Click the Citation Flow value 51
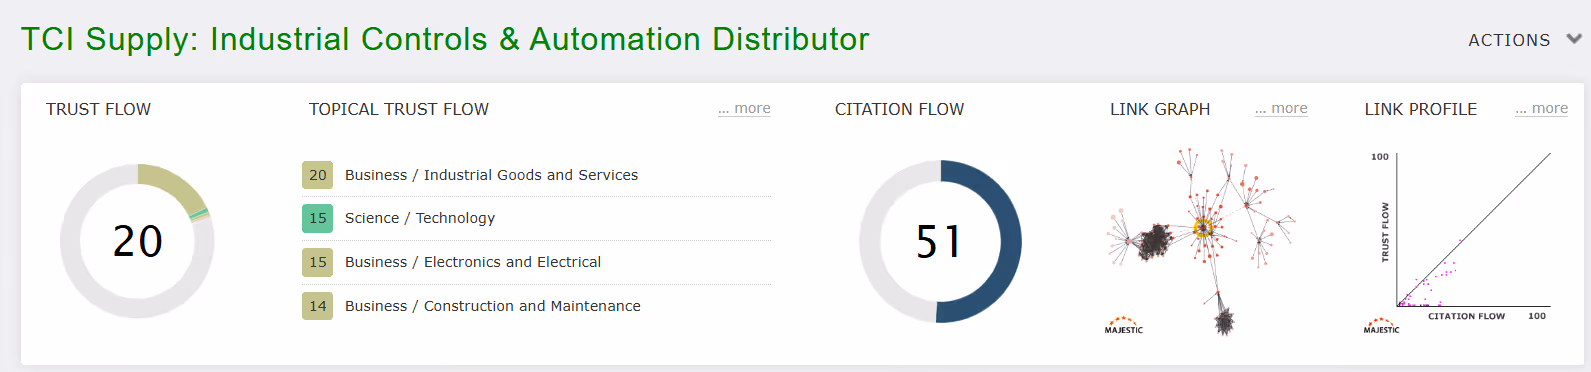Image resolution: width=1591 pixels, height=372 pixels. click(x=939, y=241)
